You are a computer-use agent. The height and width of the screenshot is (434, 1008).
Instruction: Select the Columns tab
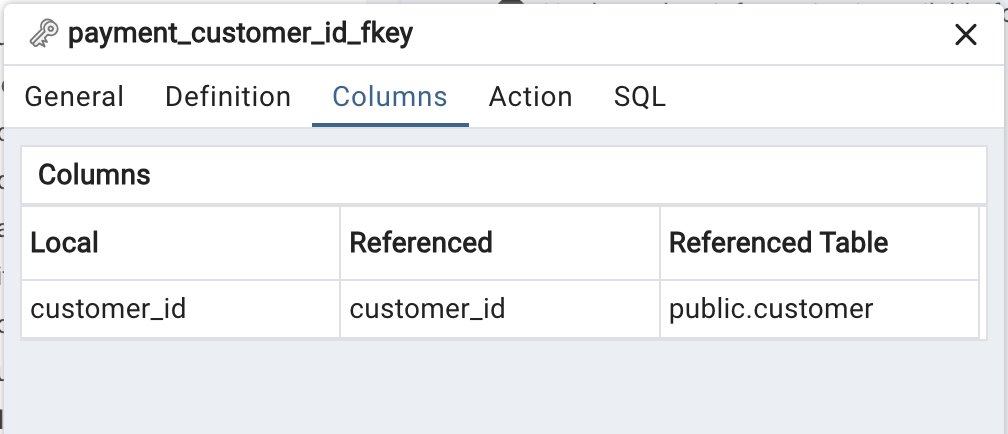pyautogui.click(x=390, y=96)
